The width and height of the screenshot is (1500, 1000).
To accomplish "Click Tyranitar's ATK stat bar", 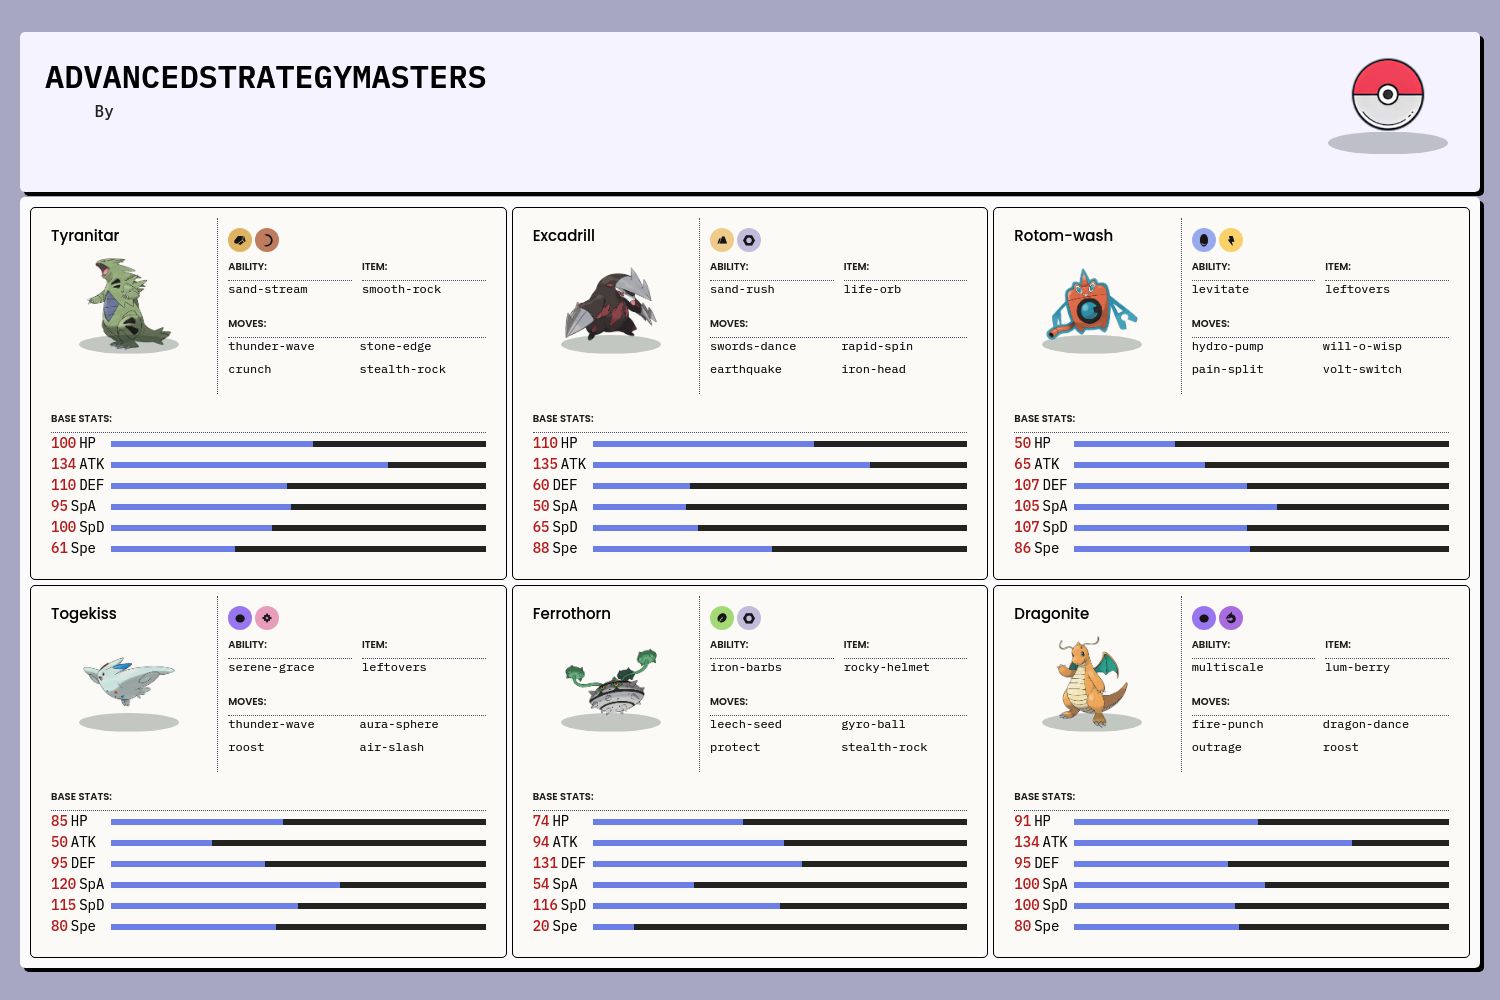I will tap(298, 465).
